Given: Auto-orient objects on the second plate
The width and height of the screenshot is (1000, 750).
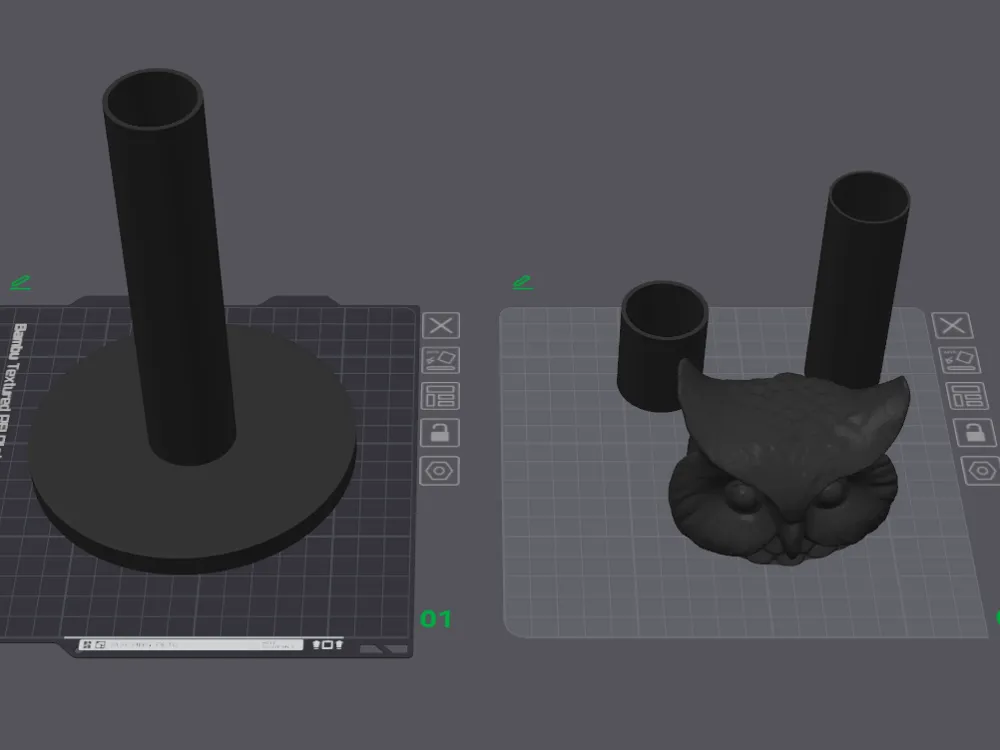Looking at the screenshot, I should tap(959, 360).
